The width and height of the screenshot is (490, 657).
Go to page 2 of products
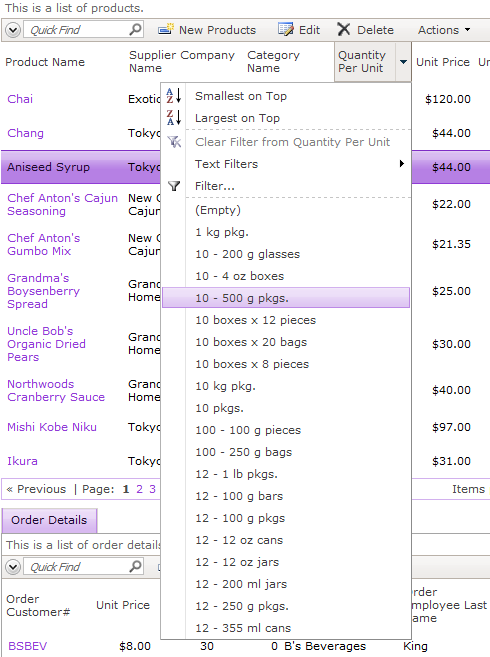pos(140,489)
